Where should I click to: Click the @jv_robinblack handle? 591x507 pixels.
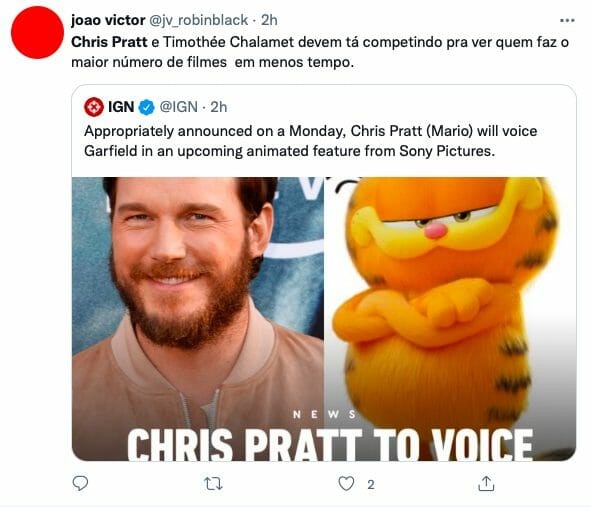(x=199, y=20)
